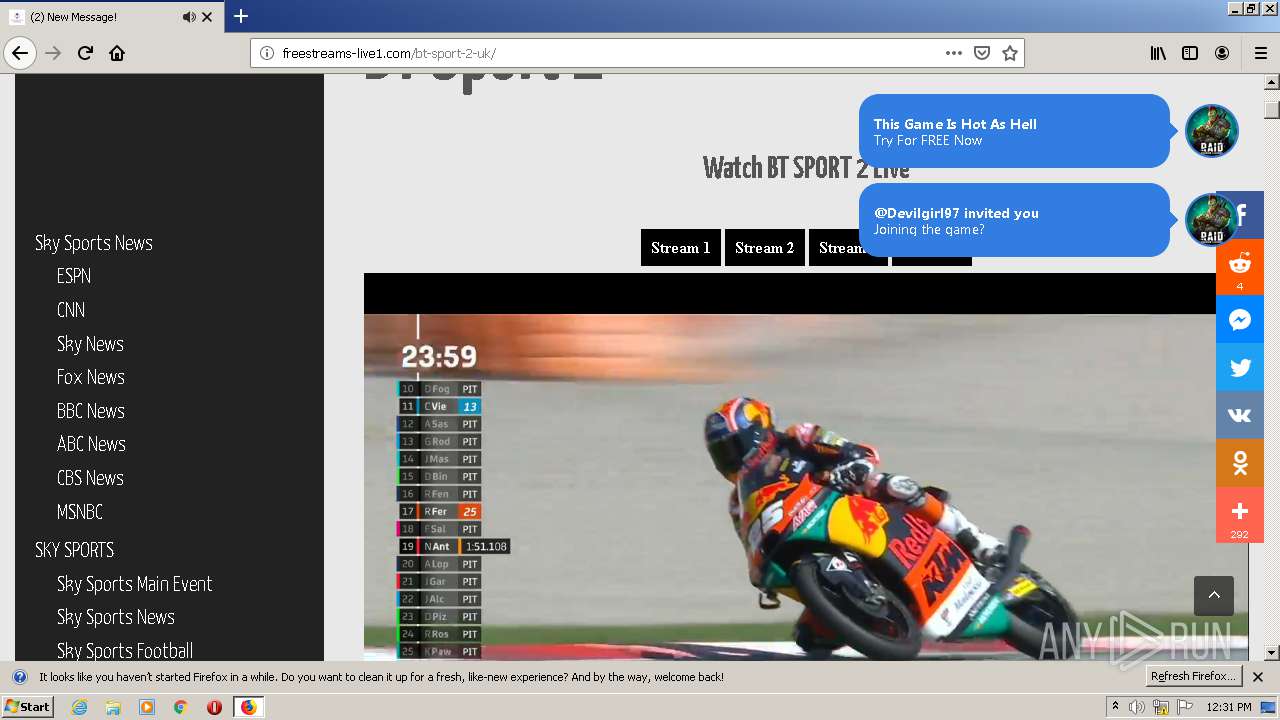Open top Sky Sports News heading
1280x720 pixels.
click(94, 243)
